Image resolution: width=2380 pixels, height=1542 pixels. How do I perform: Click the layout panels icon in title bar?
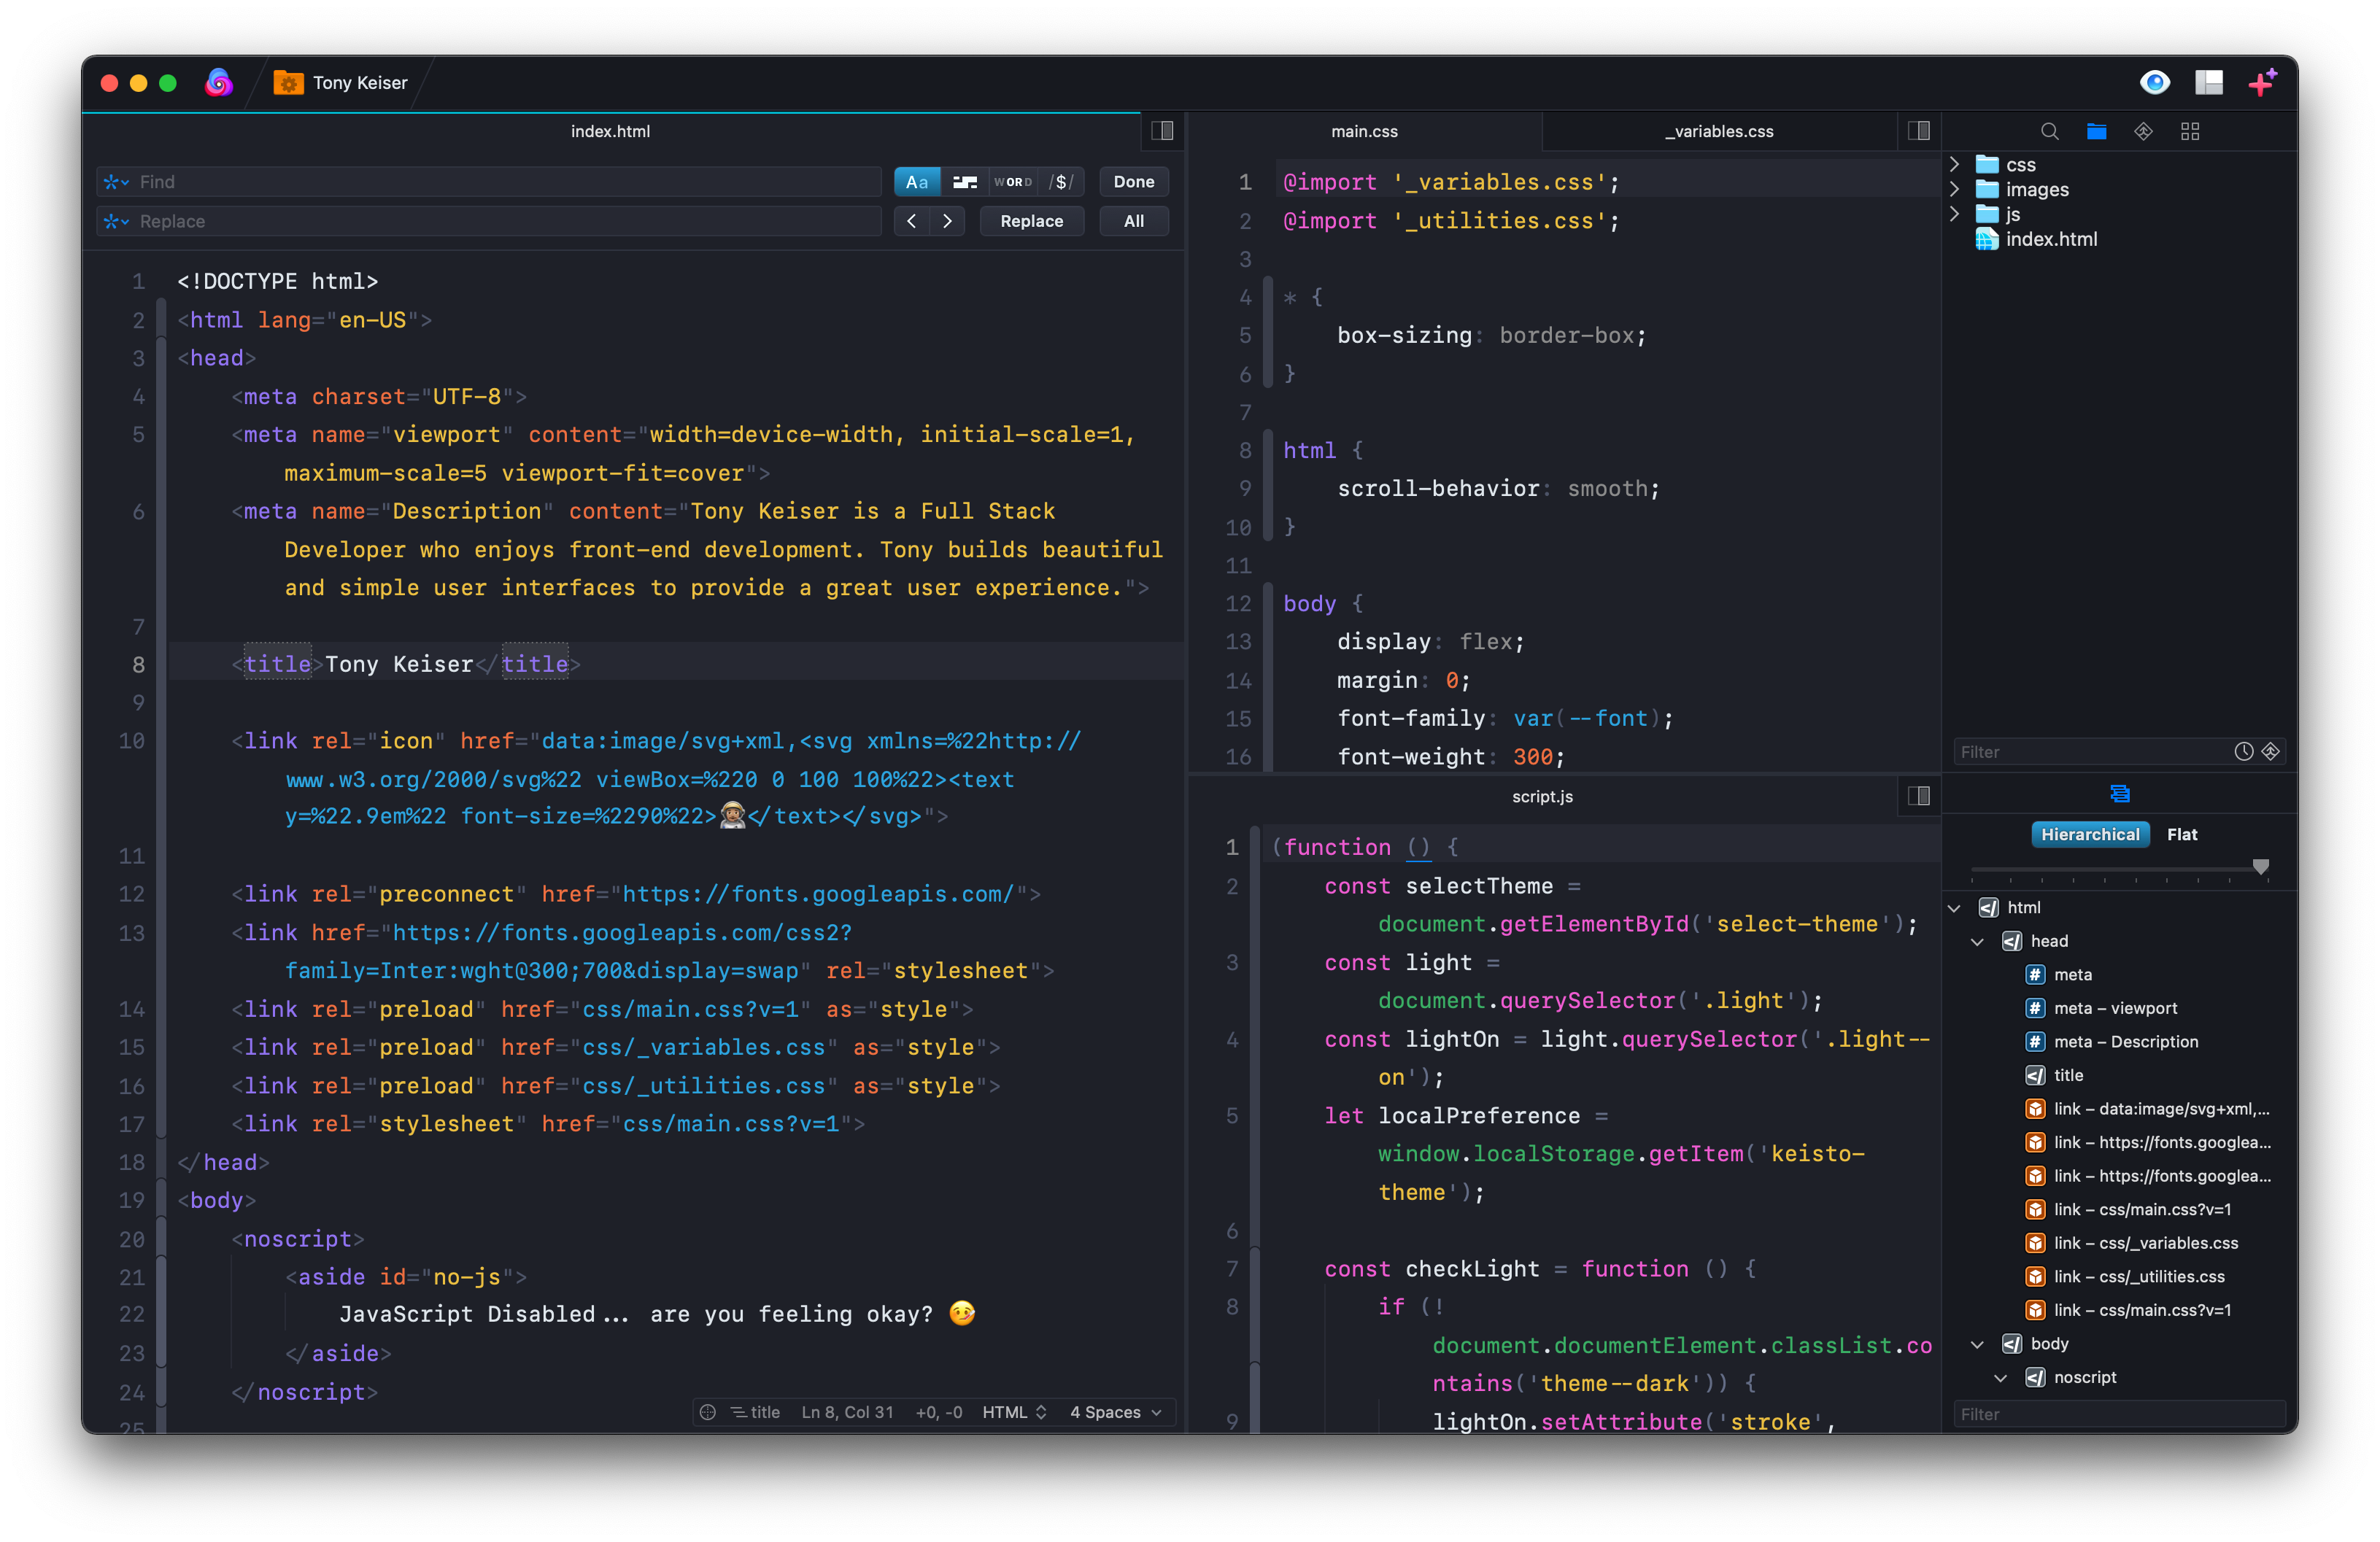(2208, 82)
